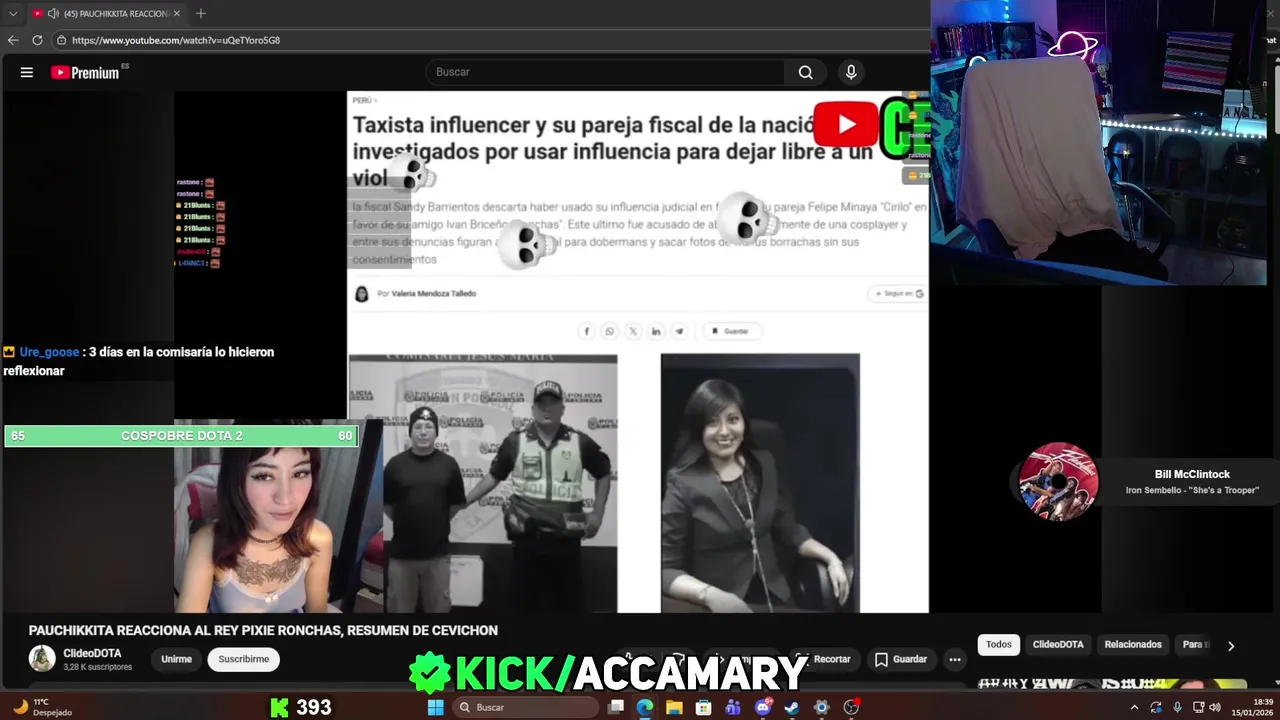1280x720 pixels.
Task: Click the Bill McClintock album art circle
Action: point(1058,482)
